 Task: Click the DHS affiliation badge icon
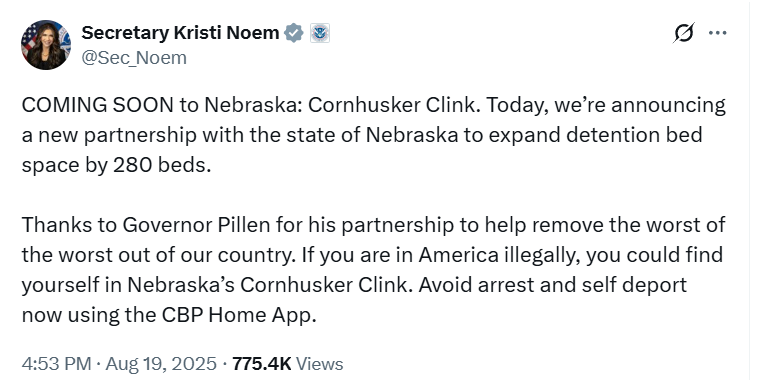(320, 33)
